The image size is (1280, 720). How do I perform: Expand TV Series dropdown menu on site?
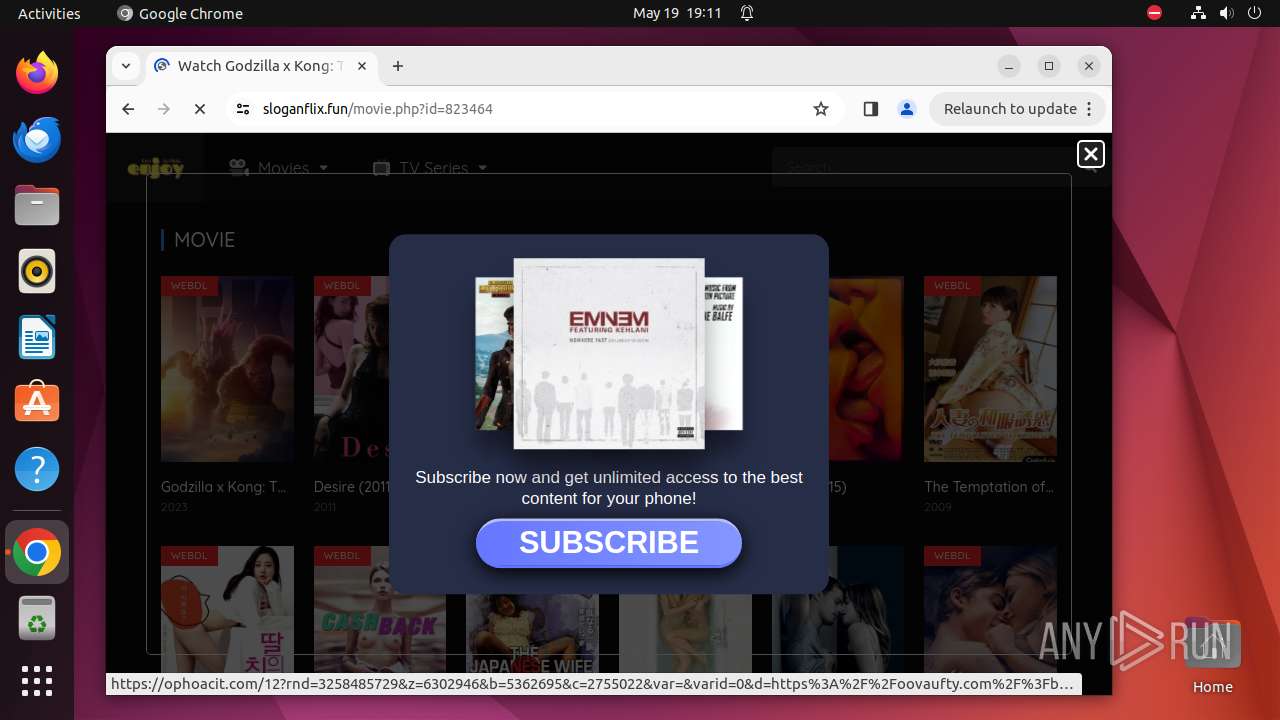click(430, 168)
